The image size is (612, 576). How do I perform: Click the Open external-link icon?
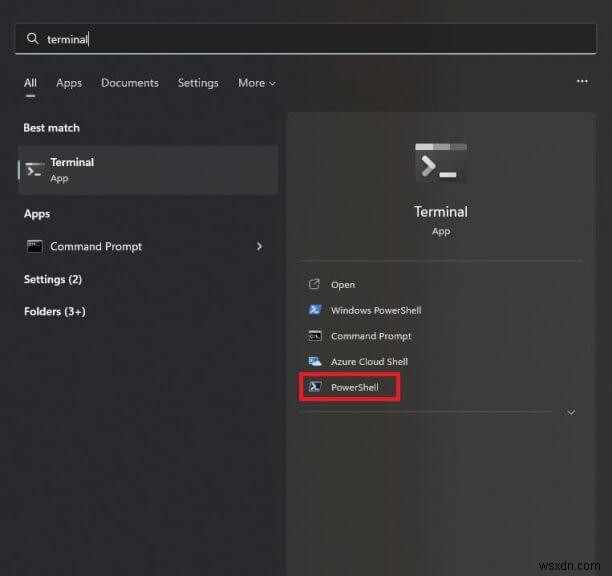tap(314, 284)
